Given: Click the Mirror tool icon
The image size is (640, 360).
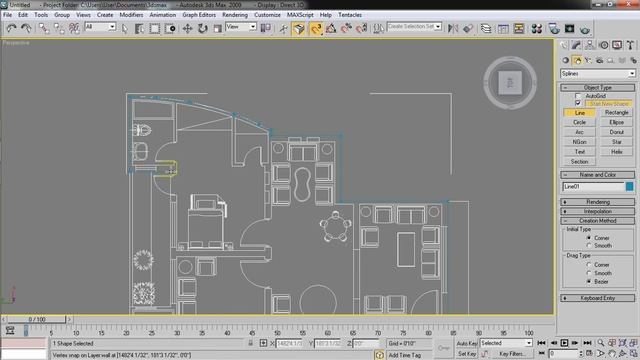Looking at the screenshot, I should coord(453,28).
